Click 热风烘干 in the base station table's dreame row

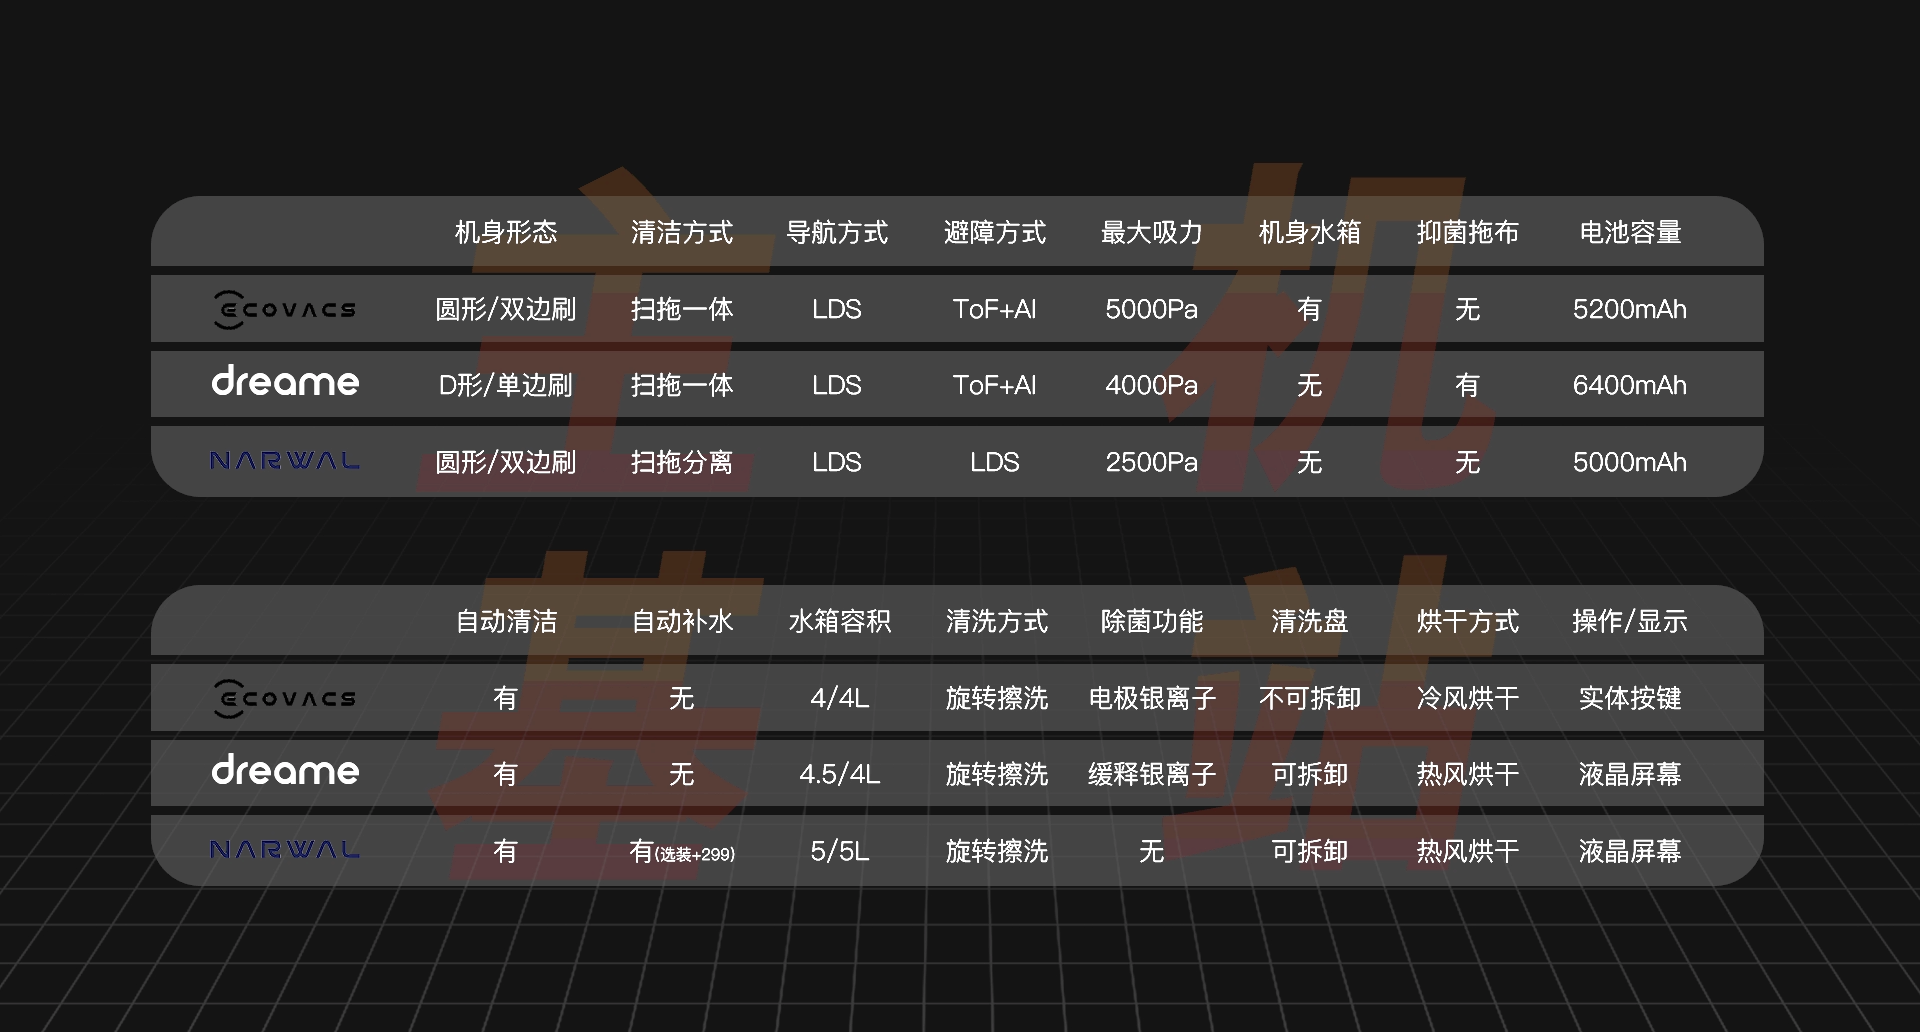pyautogui.click(x=1468, y=775)
